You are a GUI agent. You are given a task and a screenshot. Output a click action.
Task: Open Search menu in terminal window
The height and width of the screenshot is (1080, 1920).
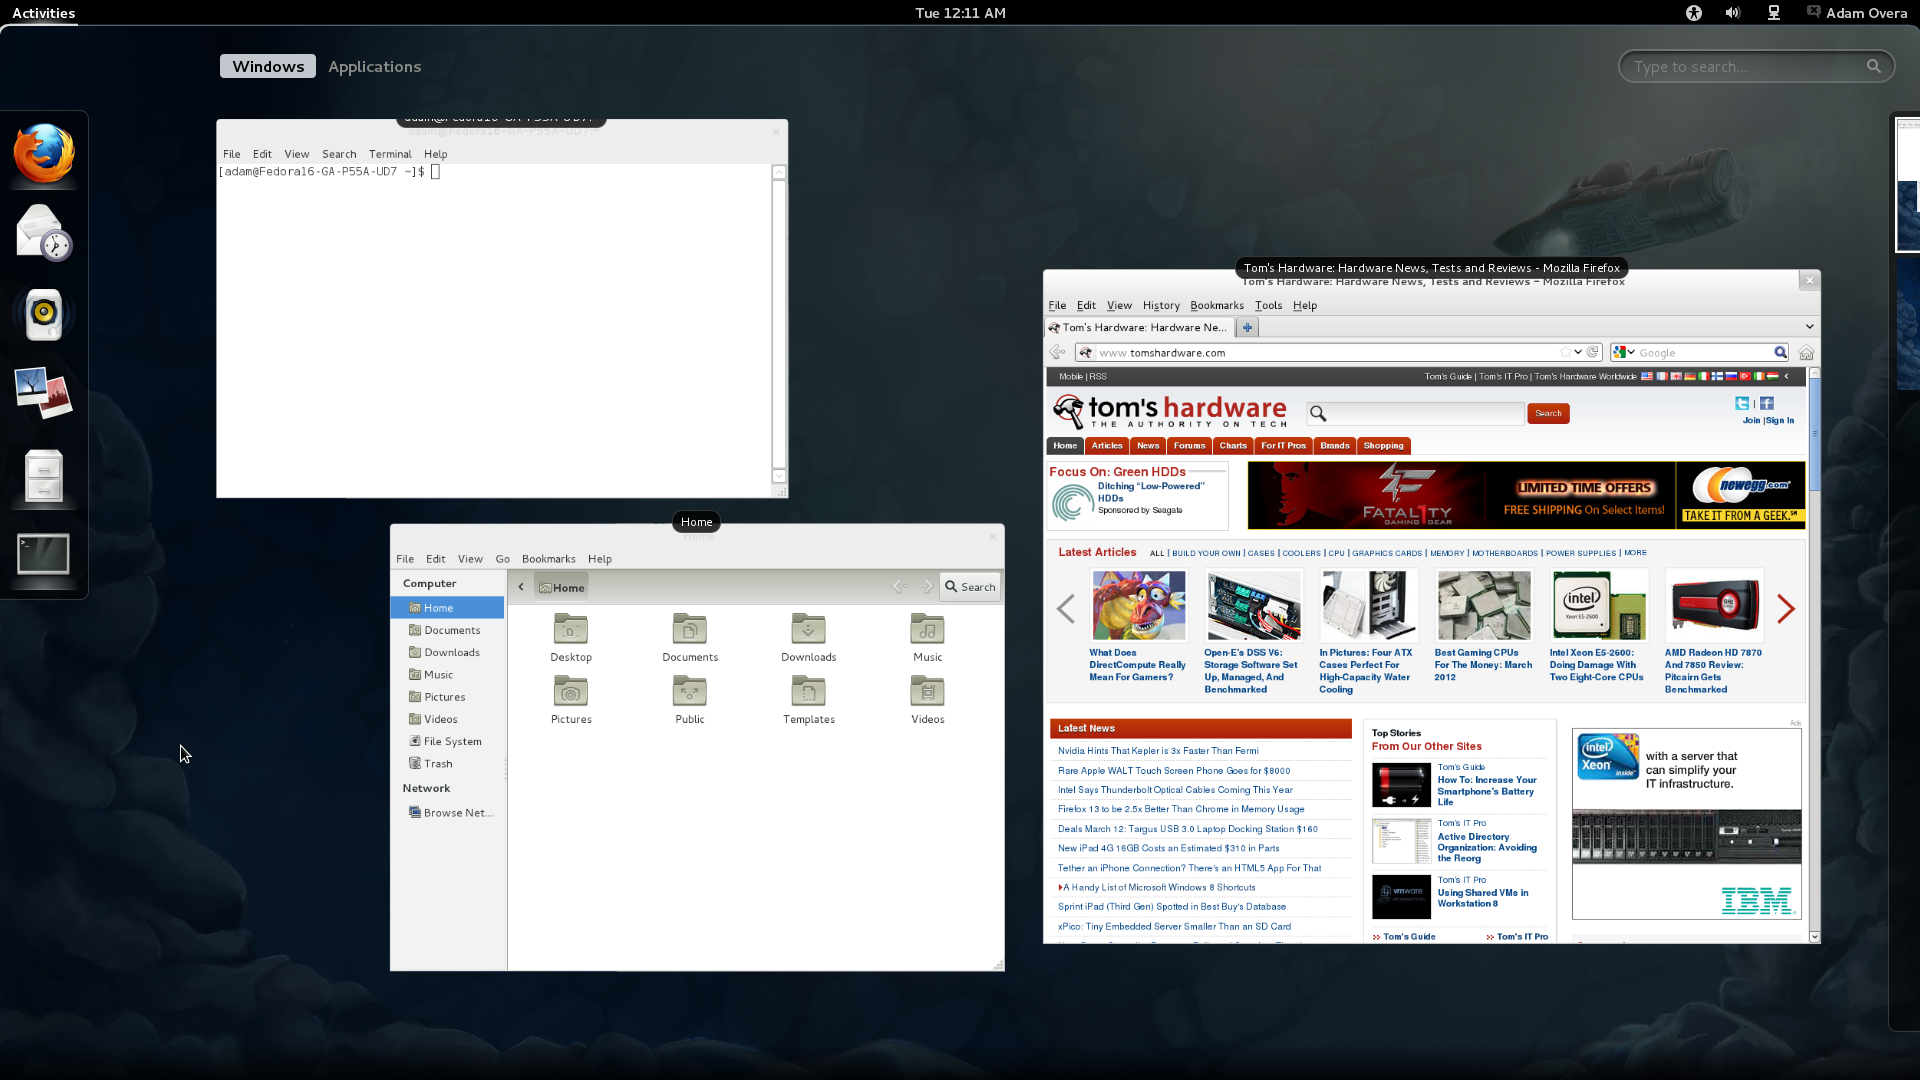339,154
